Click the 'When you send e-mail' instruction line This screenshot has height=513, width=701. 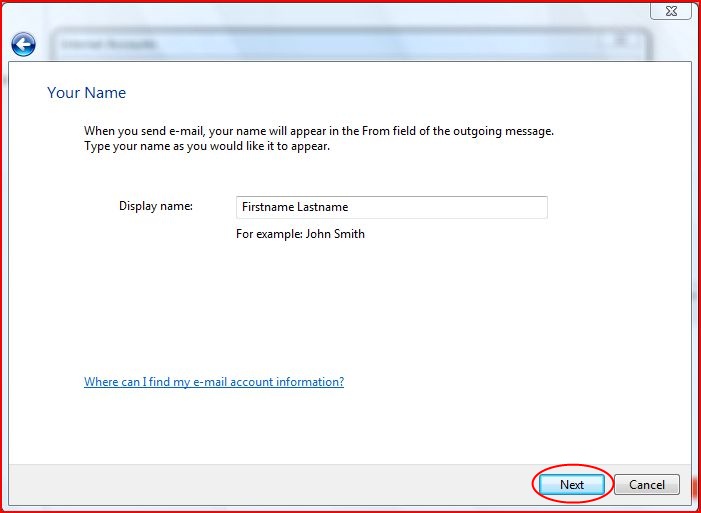318,131
